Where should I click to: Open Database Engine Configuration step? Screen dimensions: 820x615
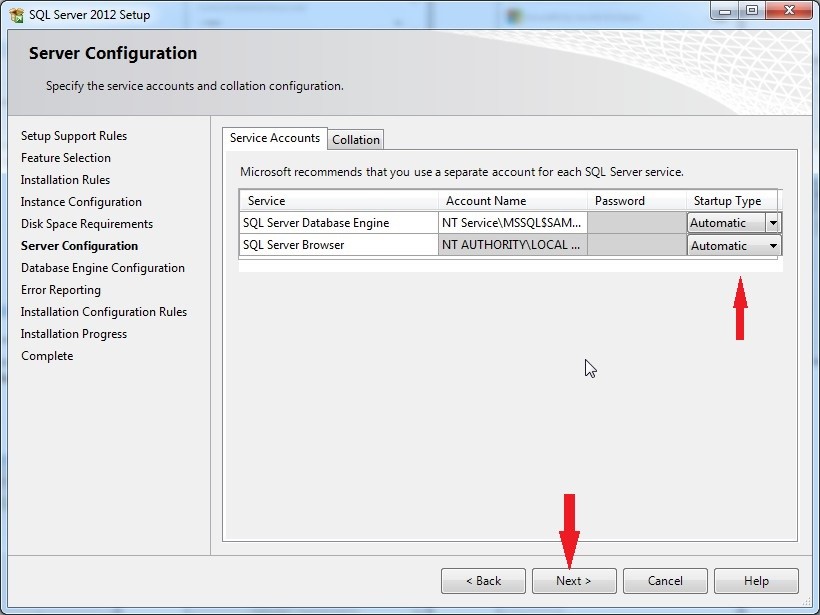click(x=103, y=267)
